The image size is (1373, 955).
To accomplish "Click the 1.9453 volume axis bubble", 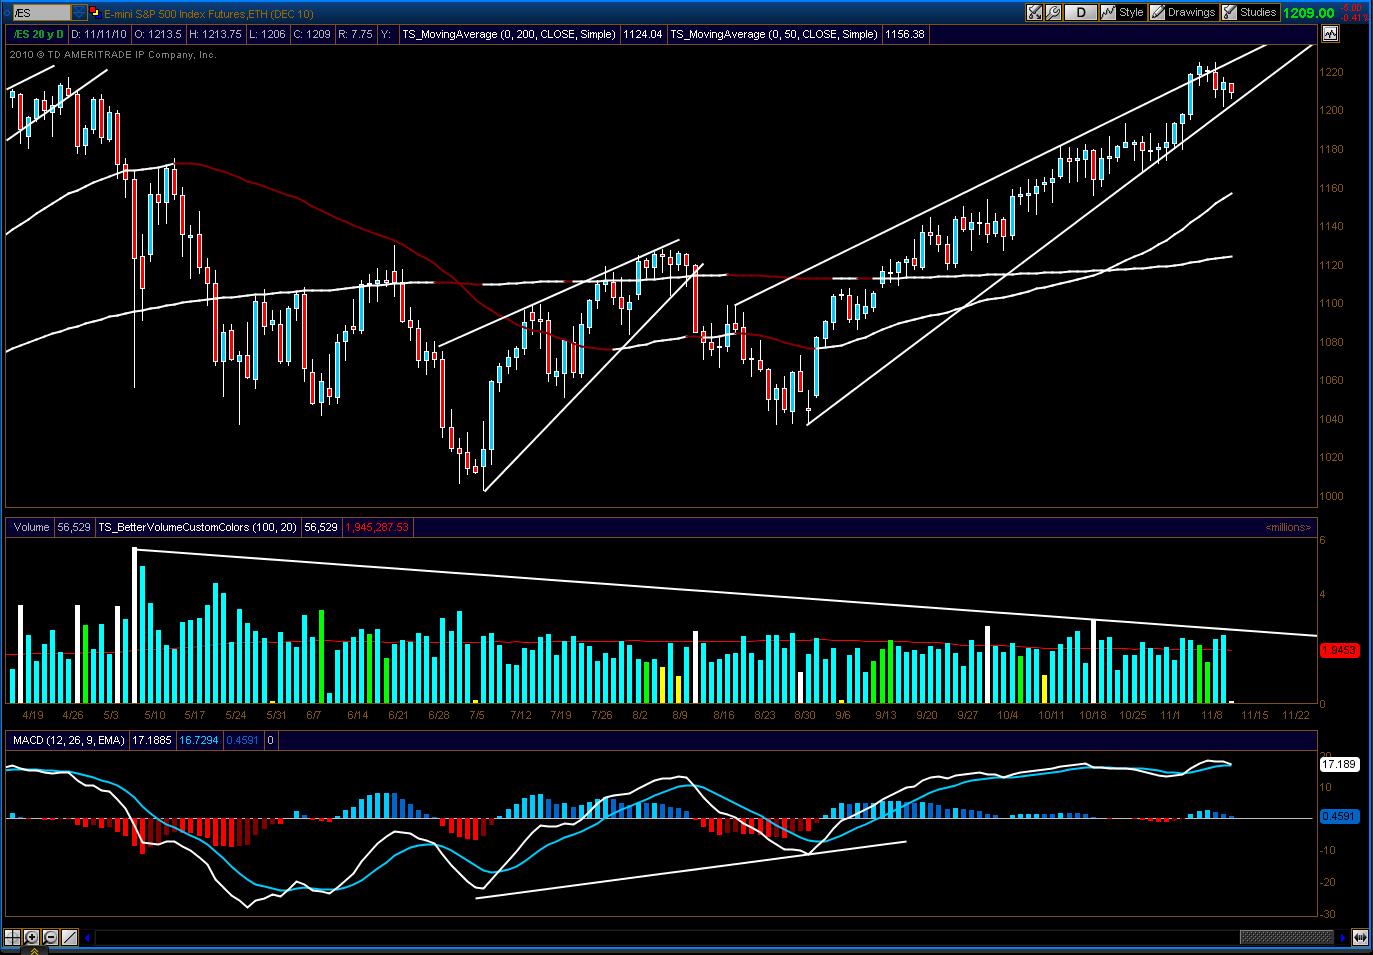I will point(1338,650).
